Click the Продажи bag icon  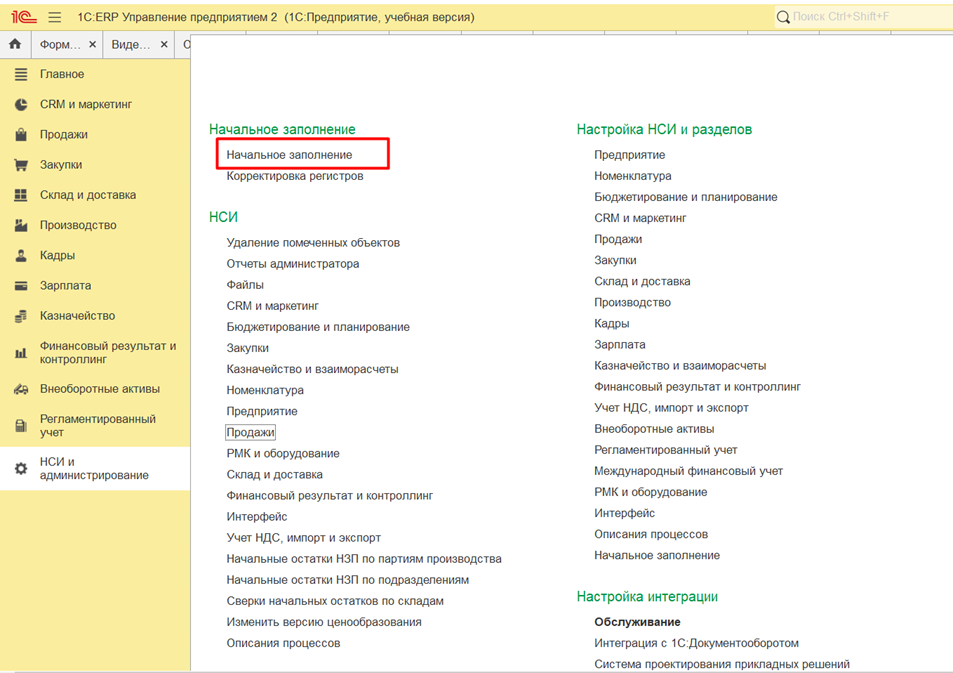(x=21, y=134)
